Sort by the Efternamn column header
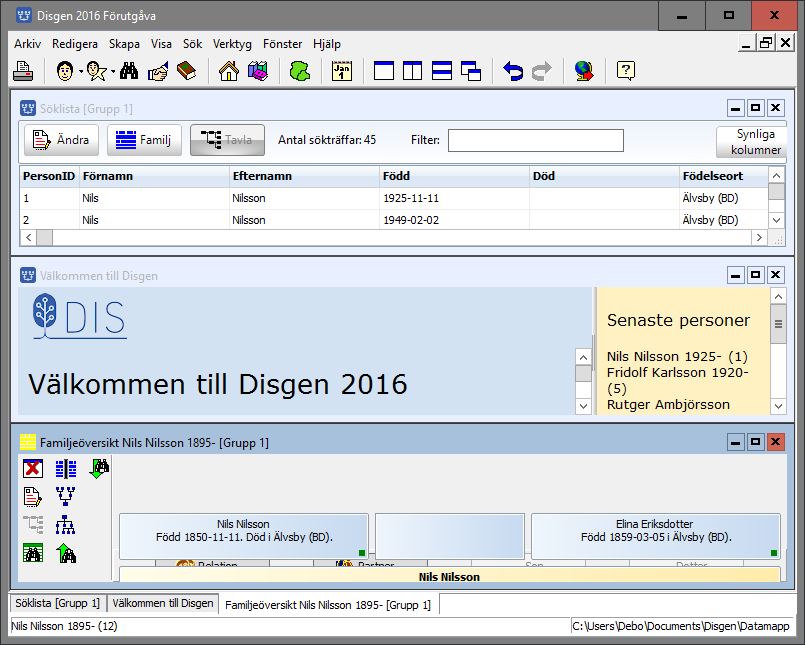The height and width of the screenshot is (645, 805). 304,176
